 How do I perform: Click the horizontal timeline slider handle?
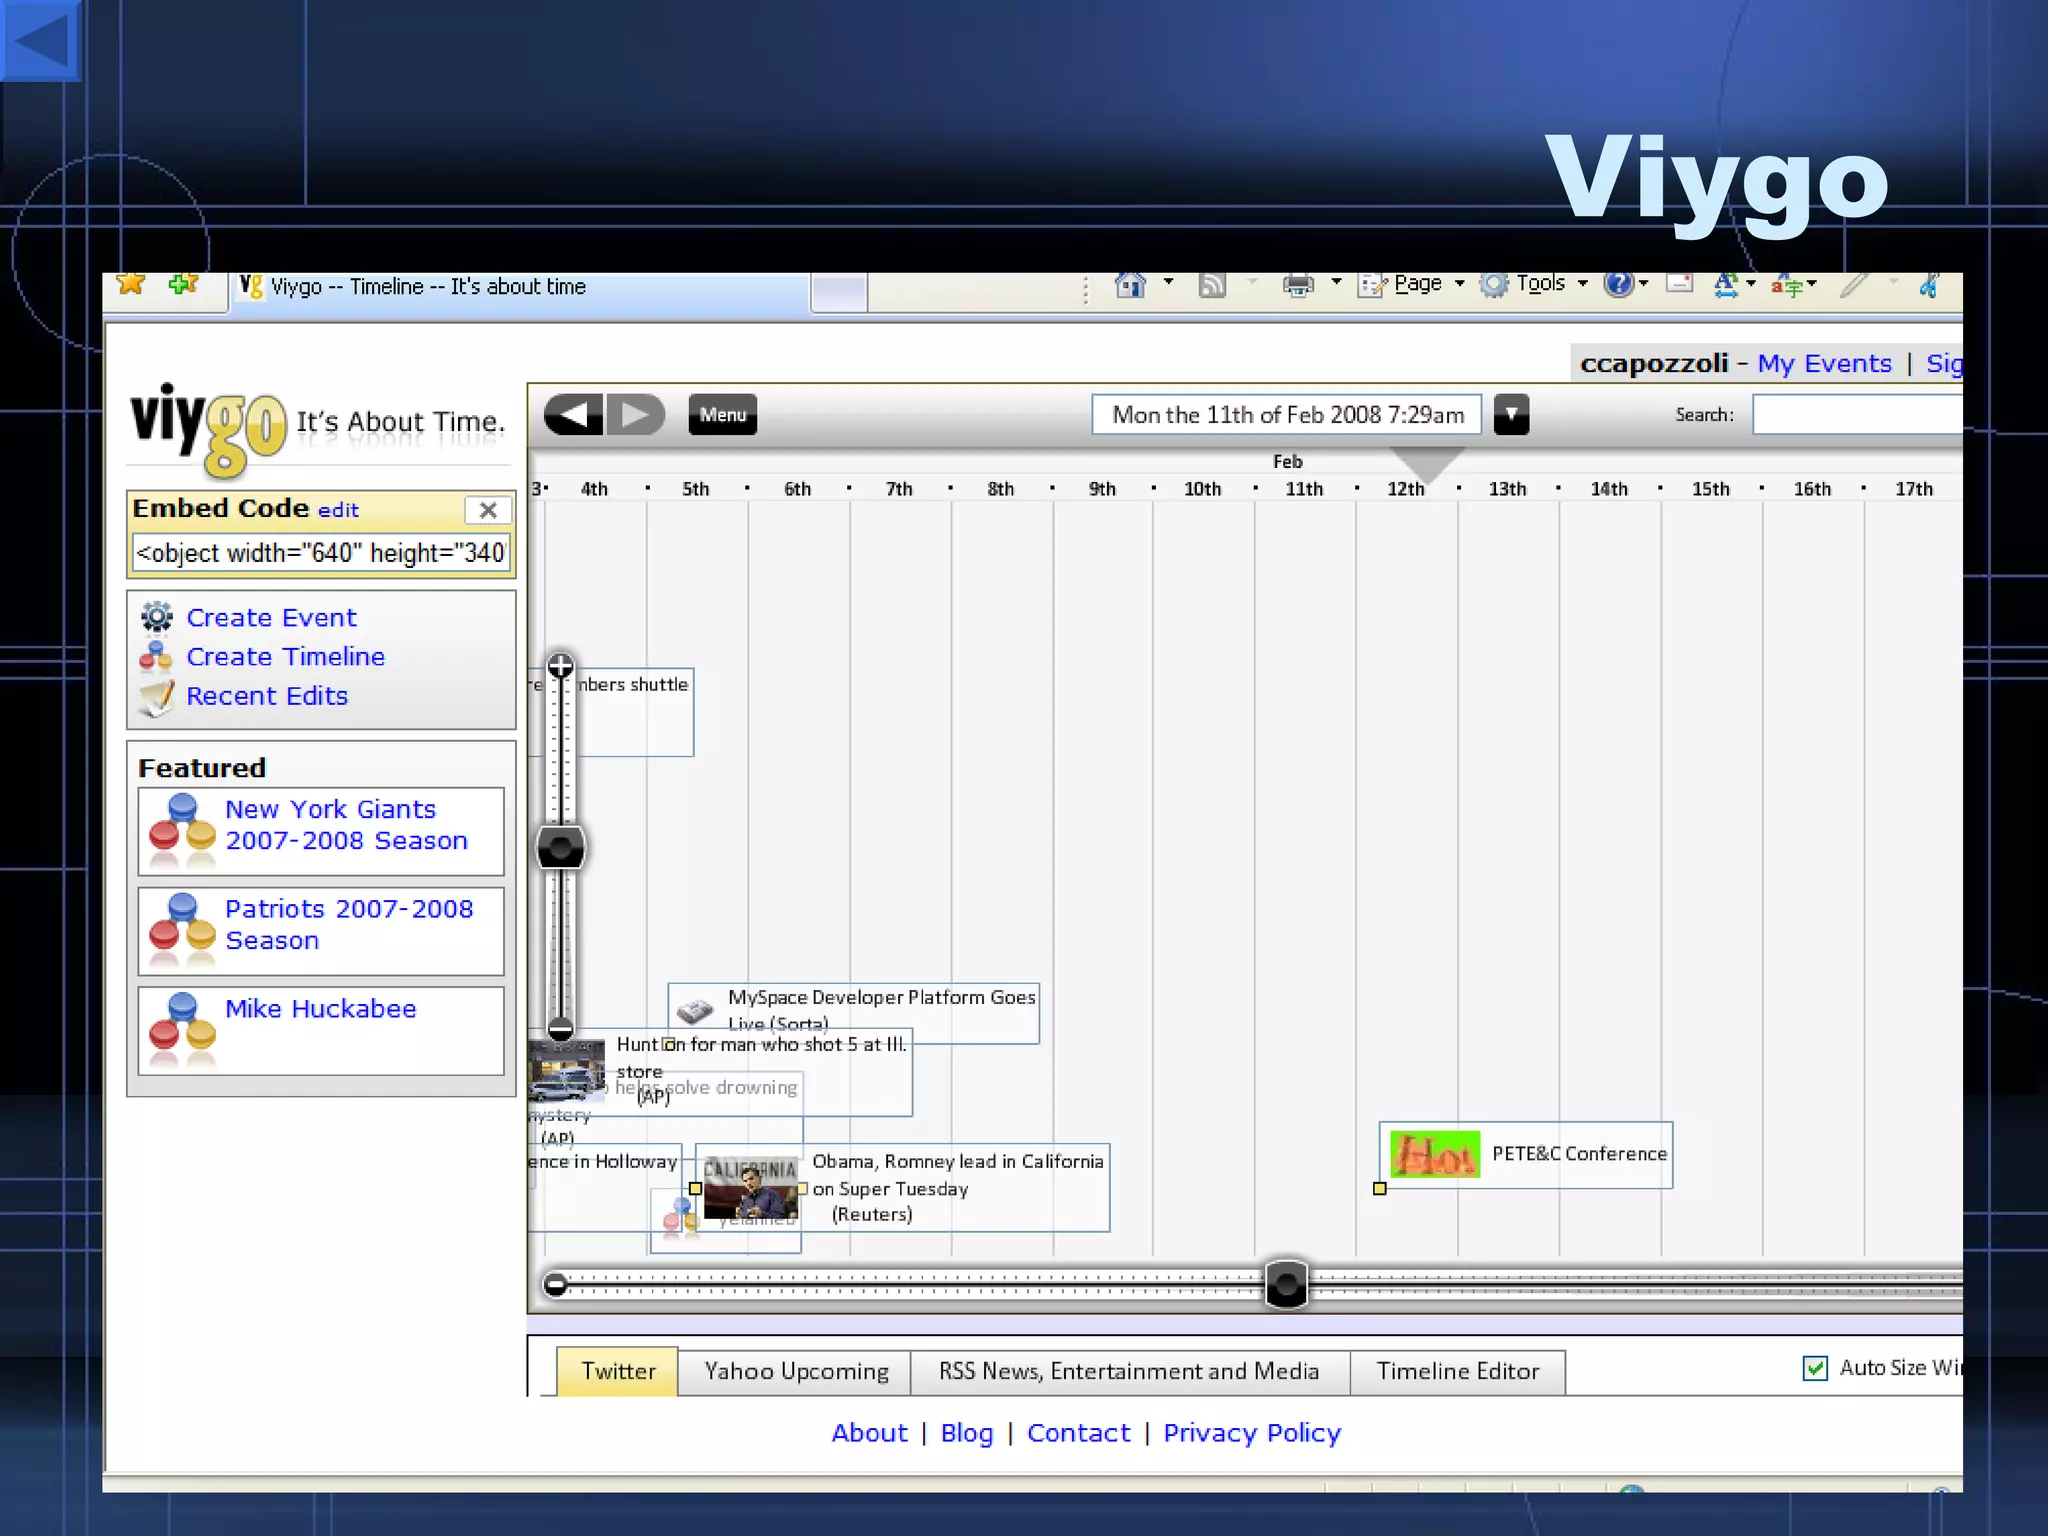(1286, 1283)
